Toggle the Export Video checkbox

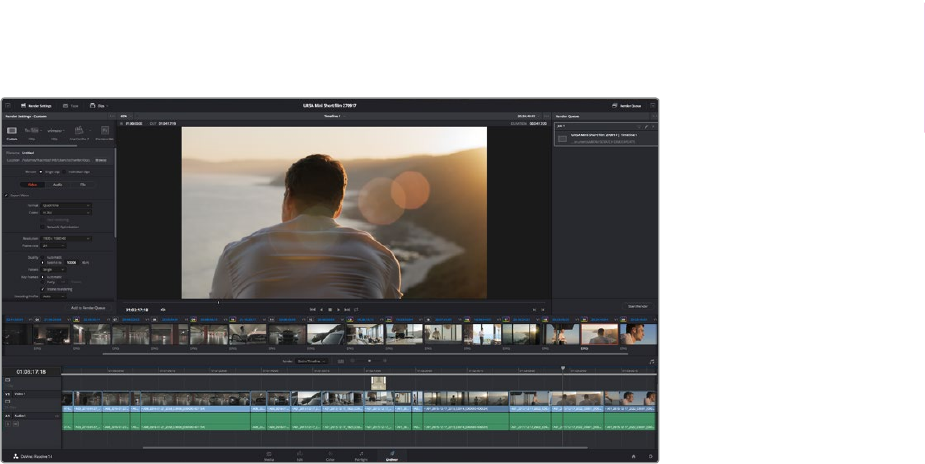coord(6,195)
